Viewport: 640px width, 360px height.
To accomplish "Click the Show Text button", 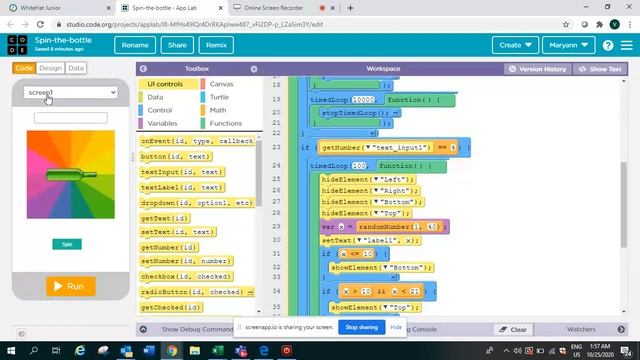I will [600, 69].
